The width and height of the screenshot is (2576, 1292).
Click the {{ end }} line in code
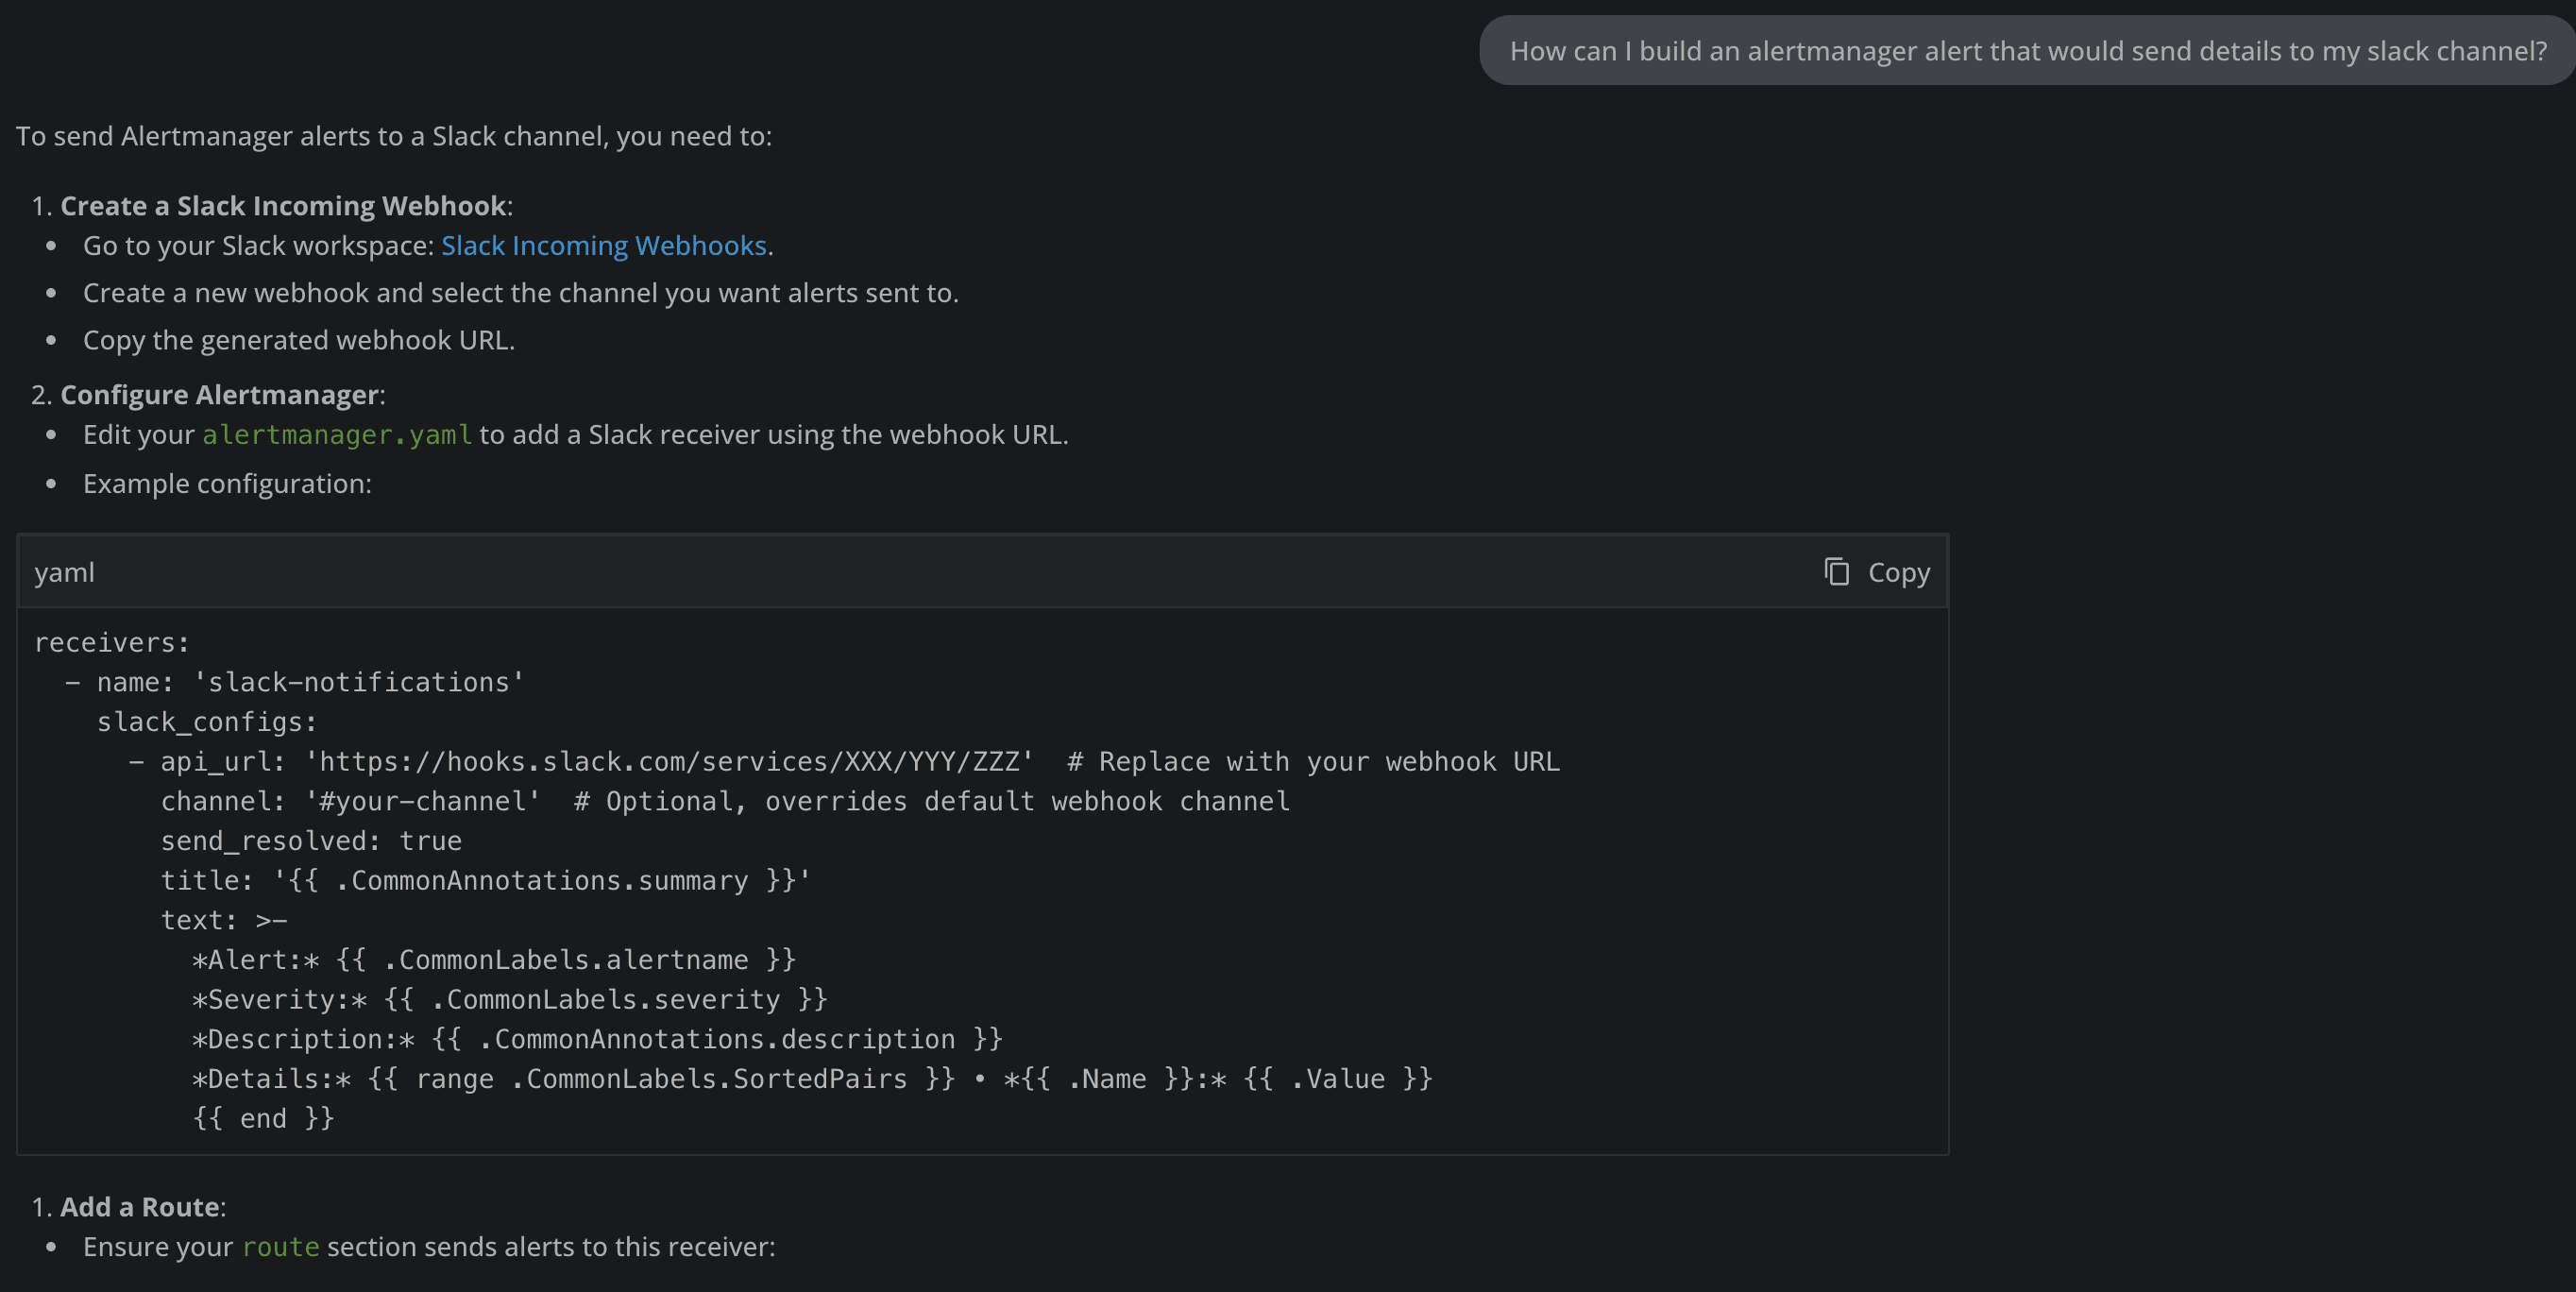(x=263, y=1119)
